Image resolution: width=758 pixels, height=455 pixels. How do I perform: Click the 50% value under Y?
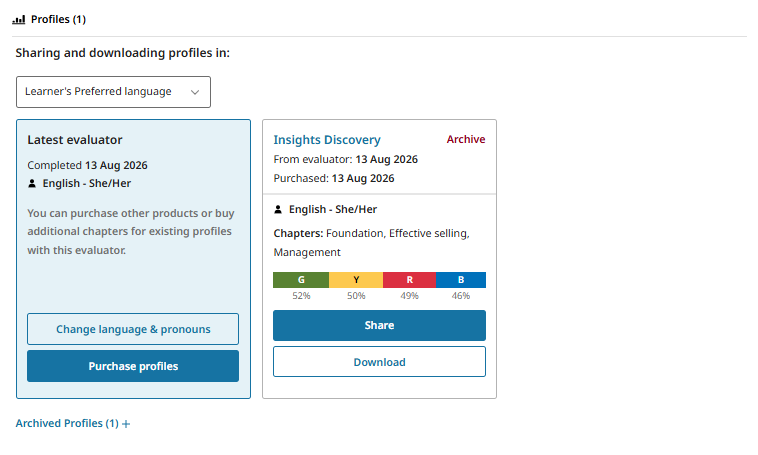tap(356, 296)
